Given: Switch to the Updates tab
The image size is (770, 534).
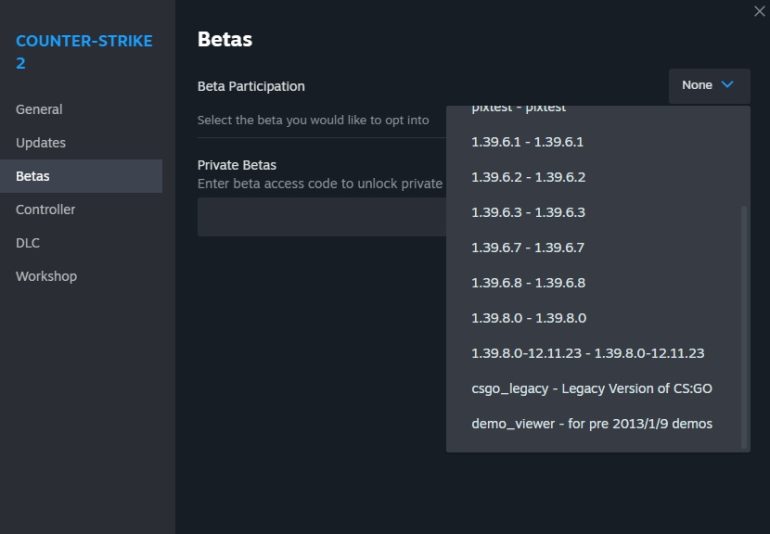Looking at the screenshot, I should tap(41, 143).
